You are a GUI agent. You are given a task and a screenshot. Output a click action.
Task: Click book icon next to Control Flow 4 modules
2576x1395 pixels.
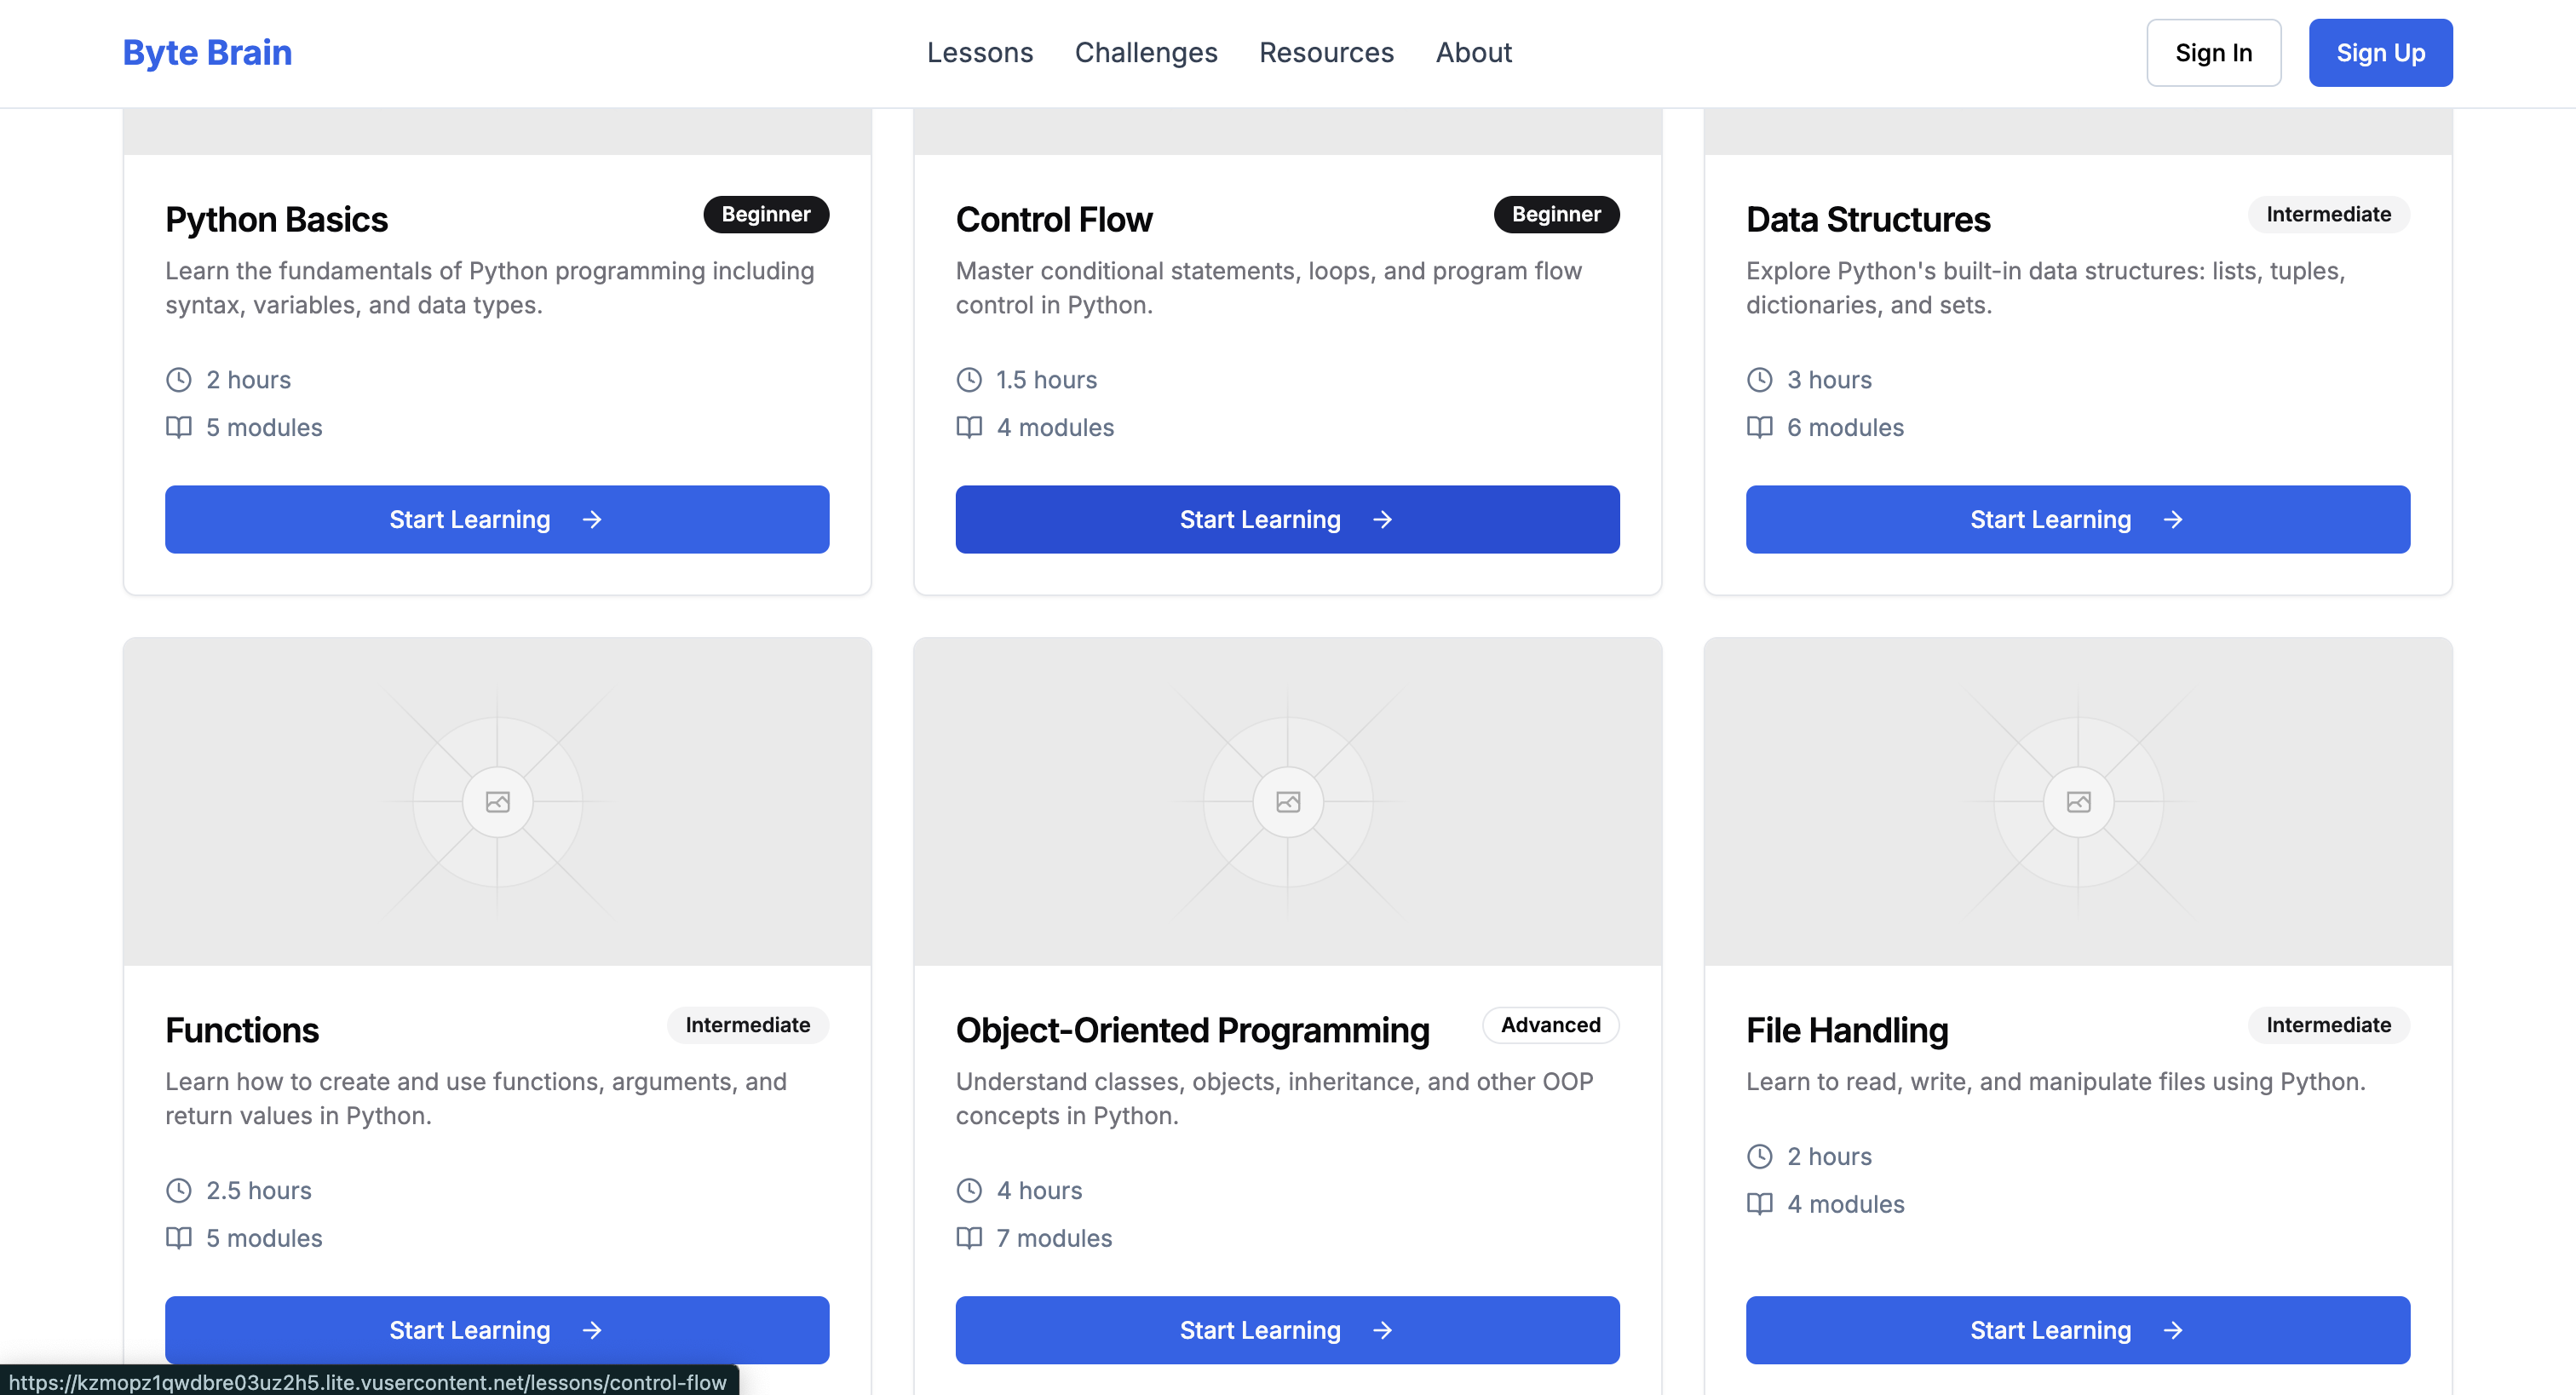[x=968, y=427]
